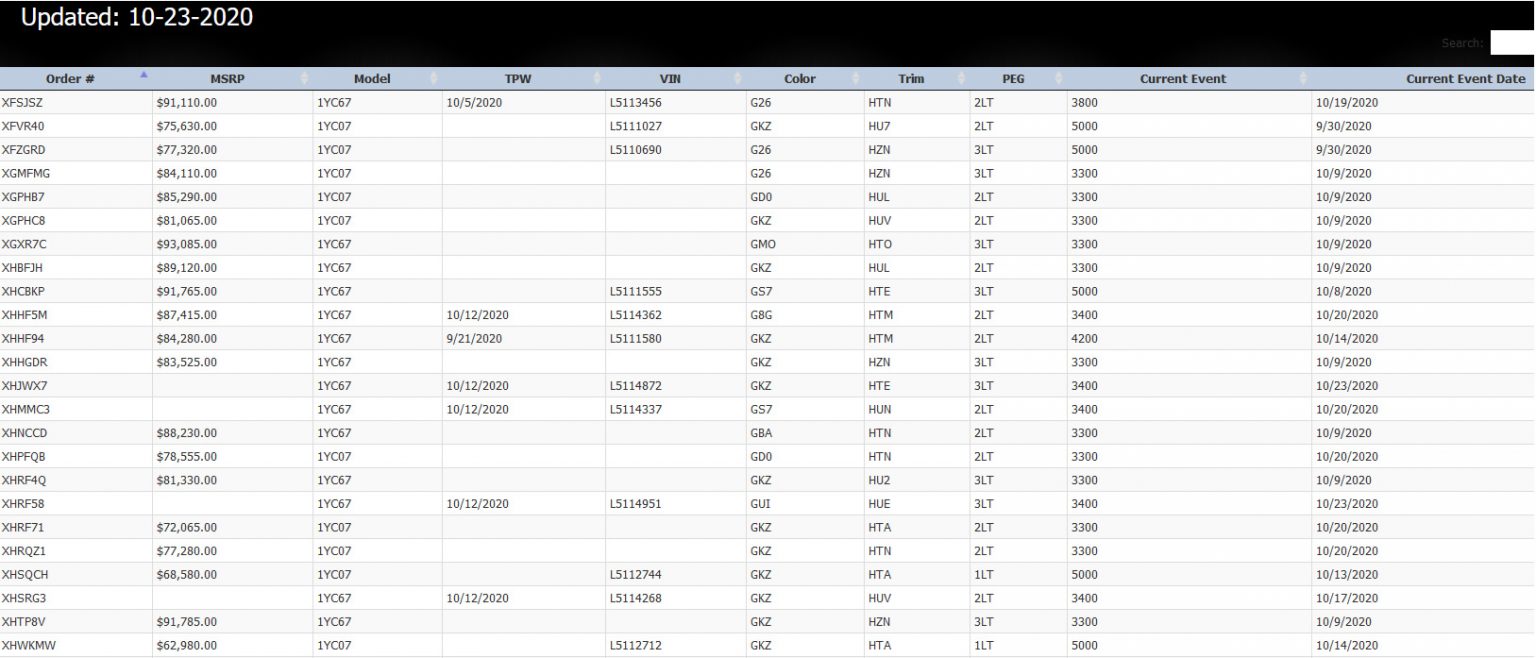Click the sort arrows icon in Color header

pyautogui.click(x=856, y=79)
